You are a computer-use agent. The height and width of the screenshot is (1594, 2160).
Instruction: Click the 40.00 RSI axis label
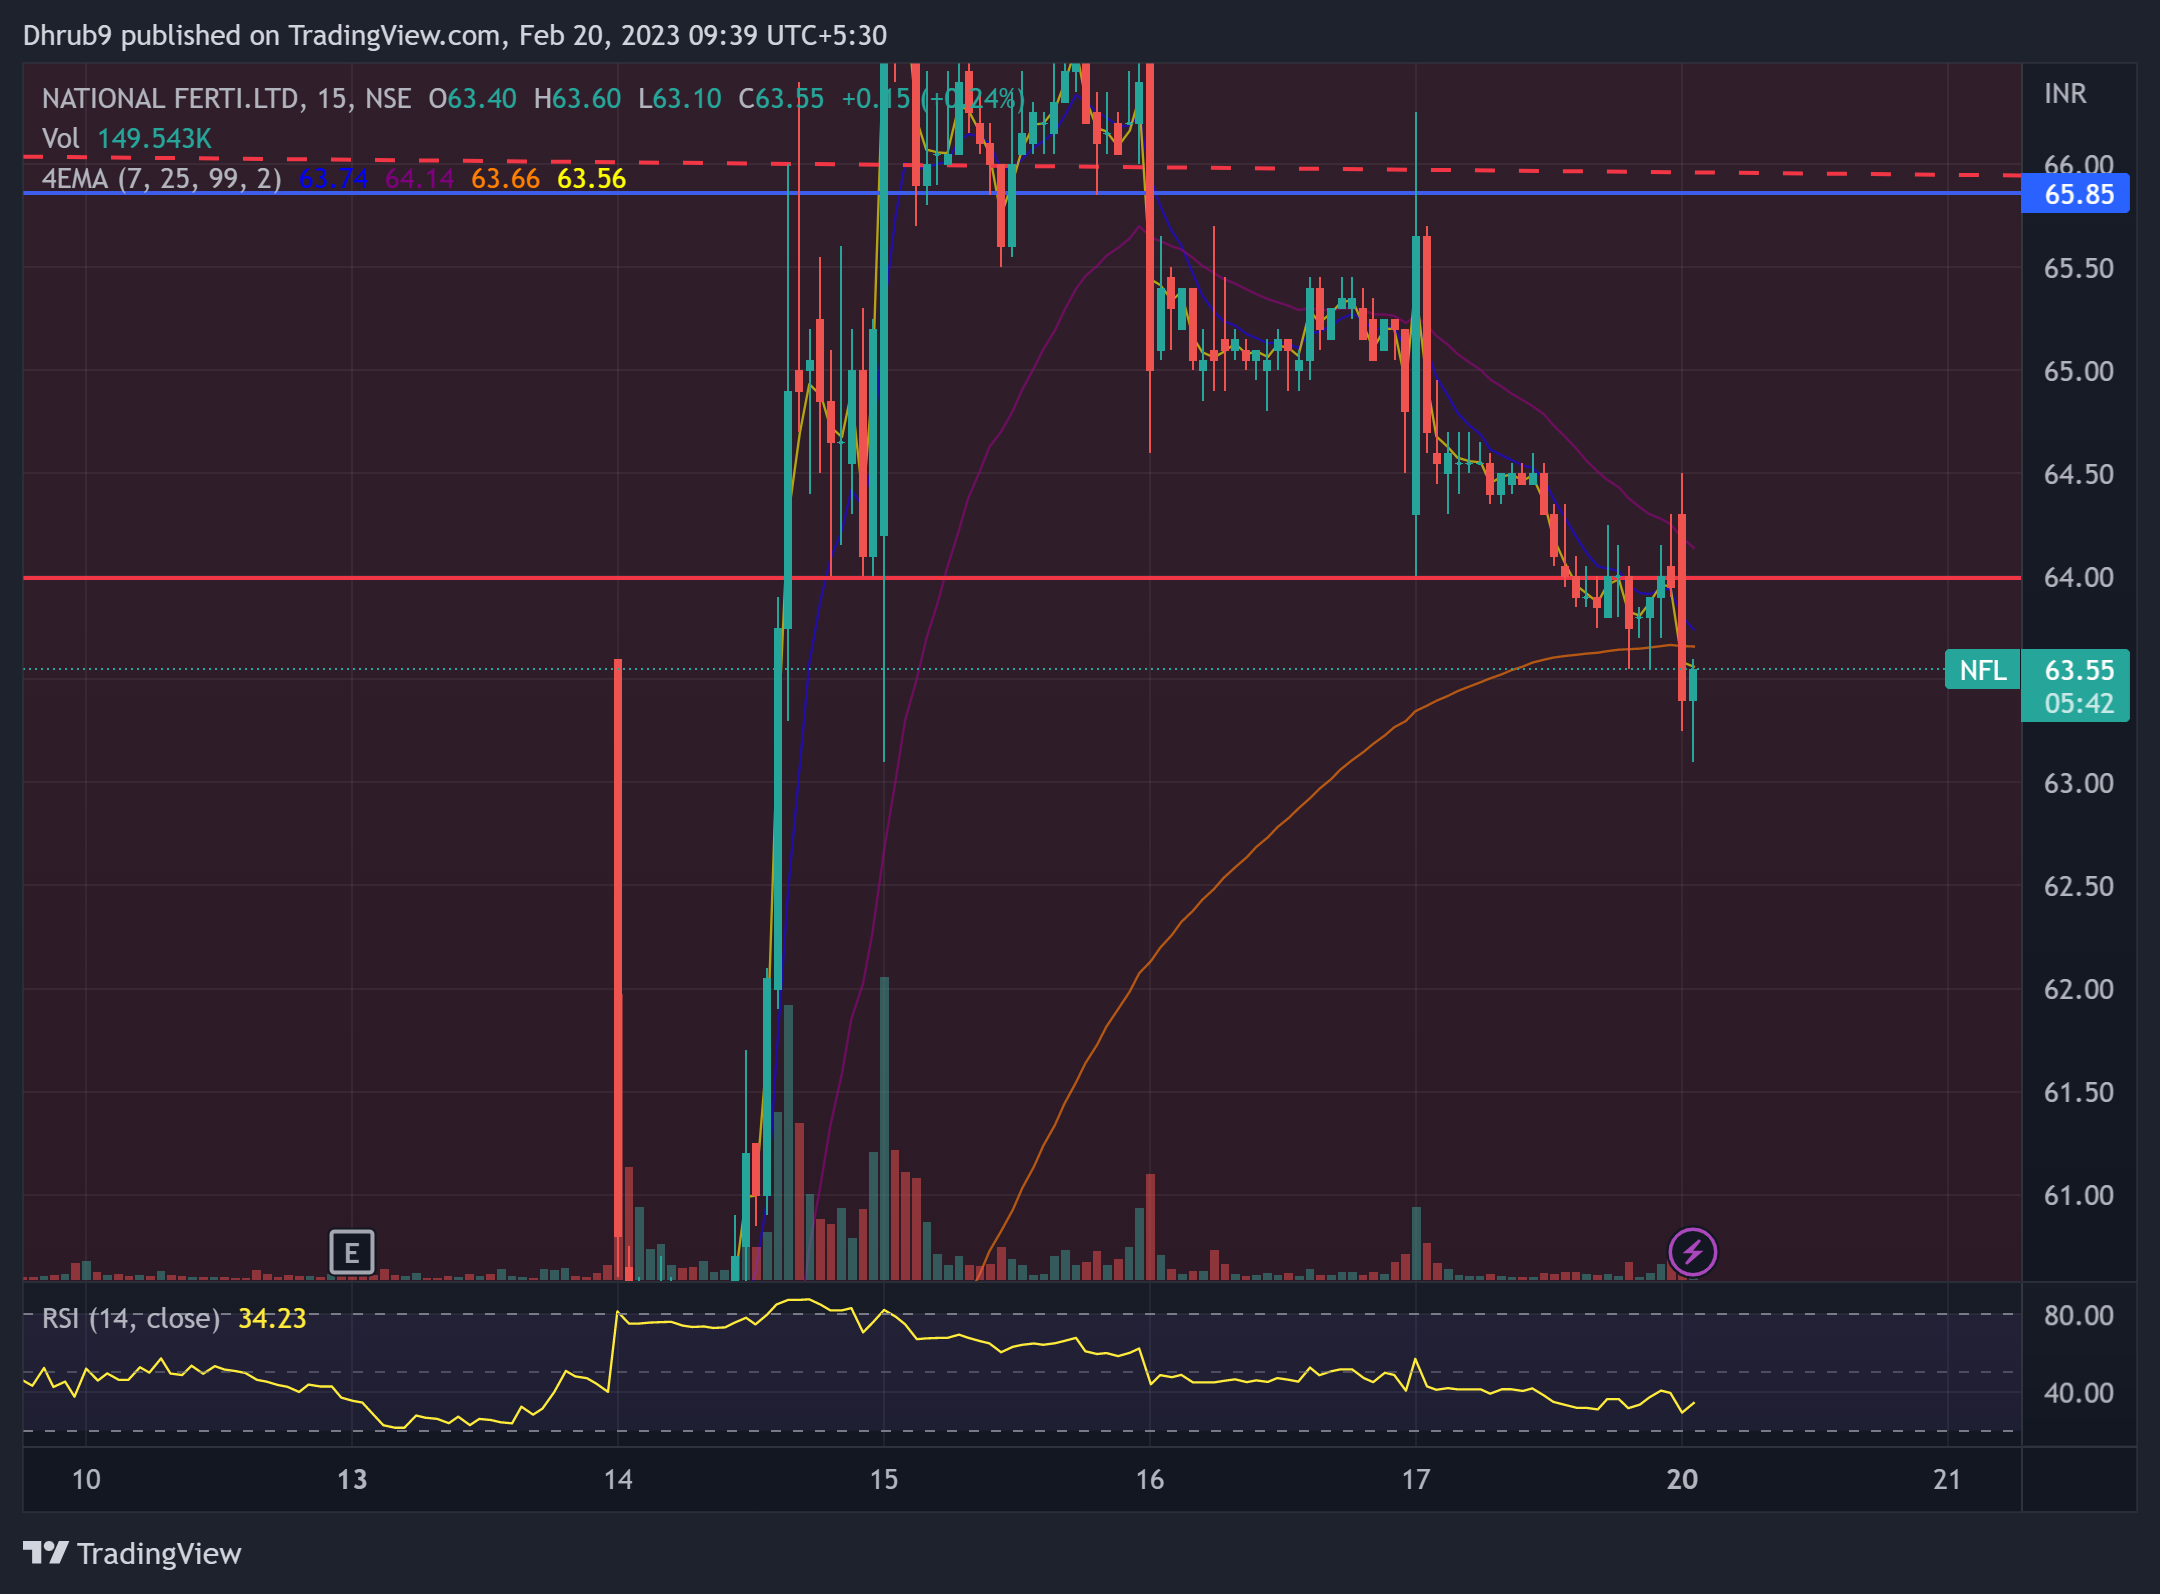[2078, 1392]
